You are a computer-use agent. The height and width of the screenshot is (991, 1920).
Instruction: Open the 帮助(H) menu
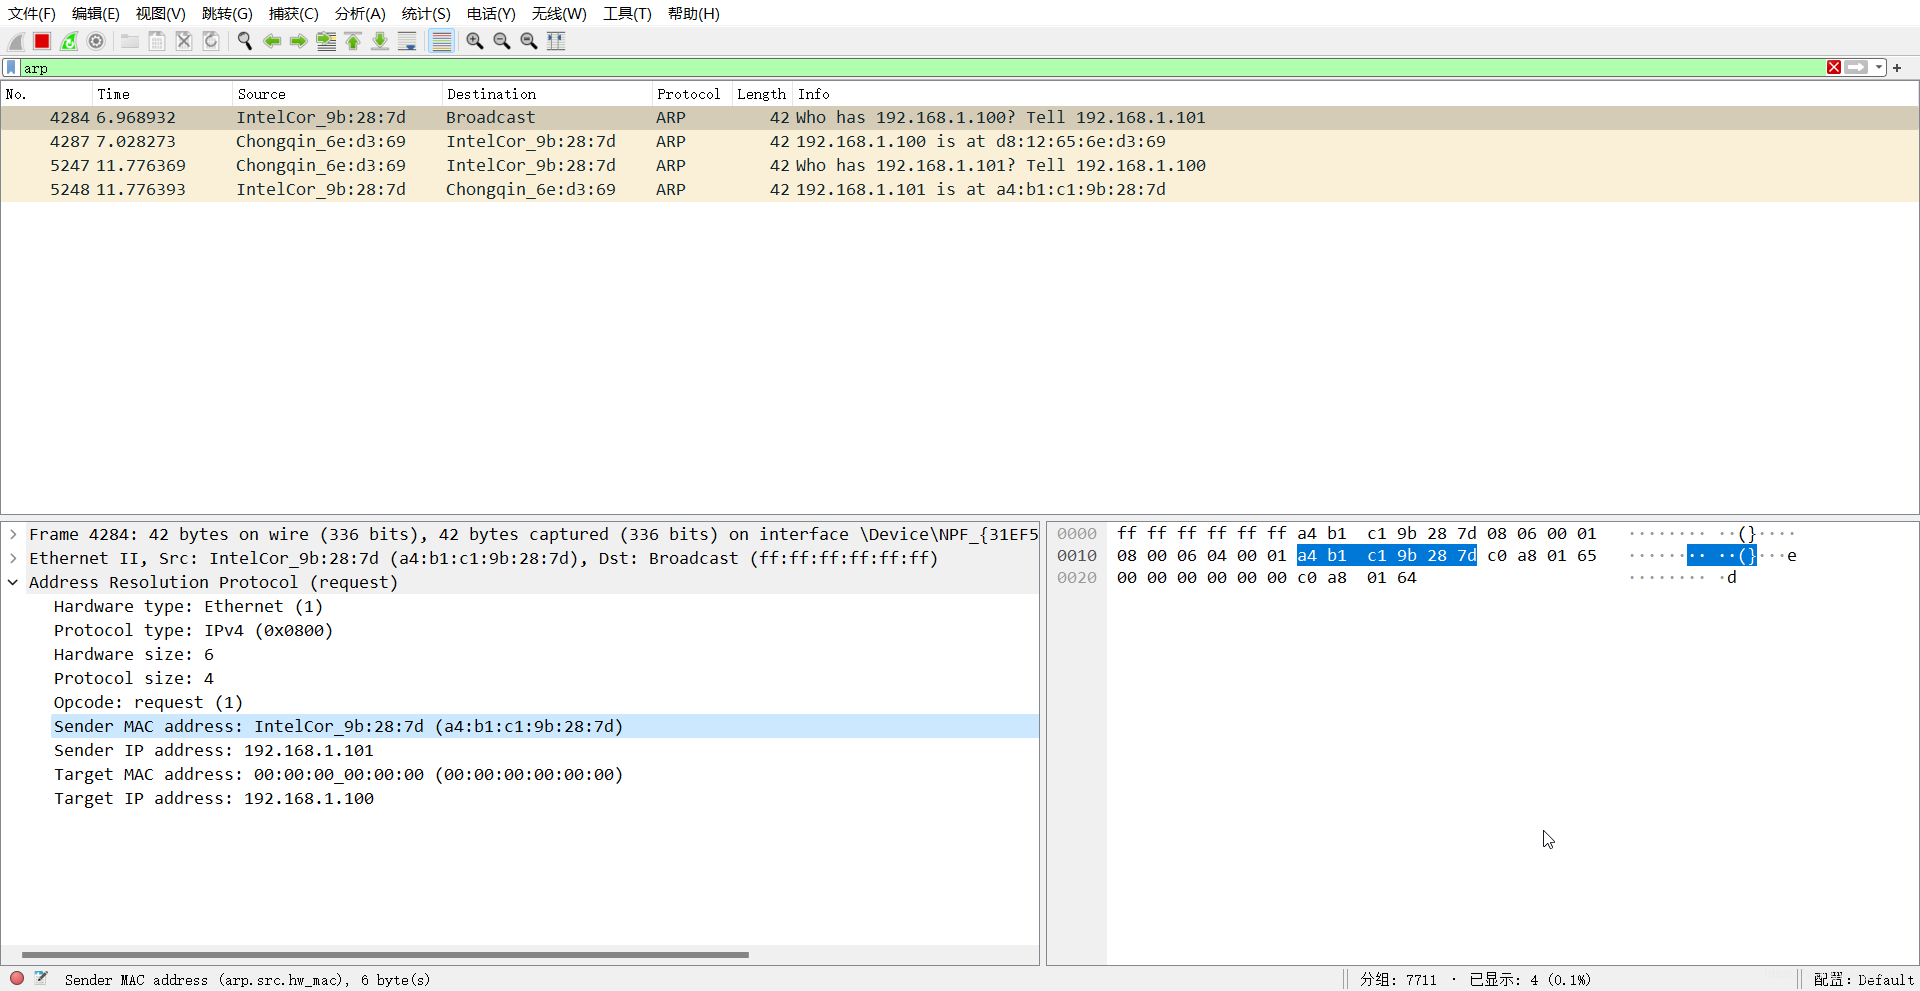(694, 14)
